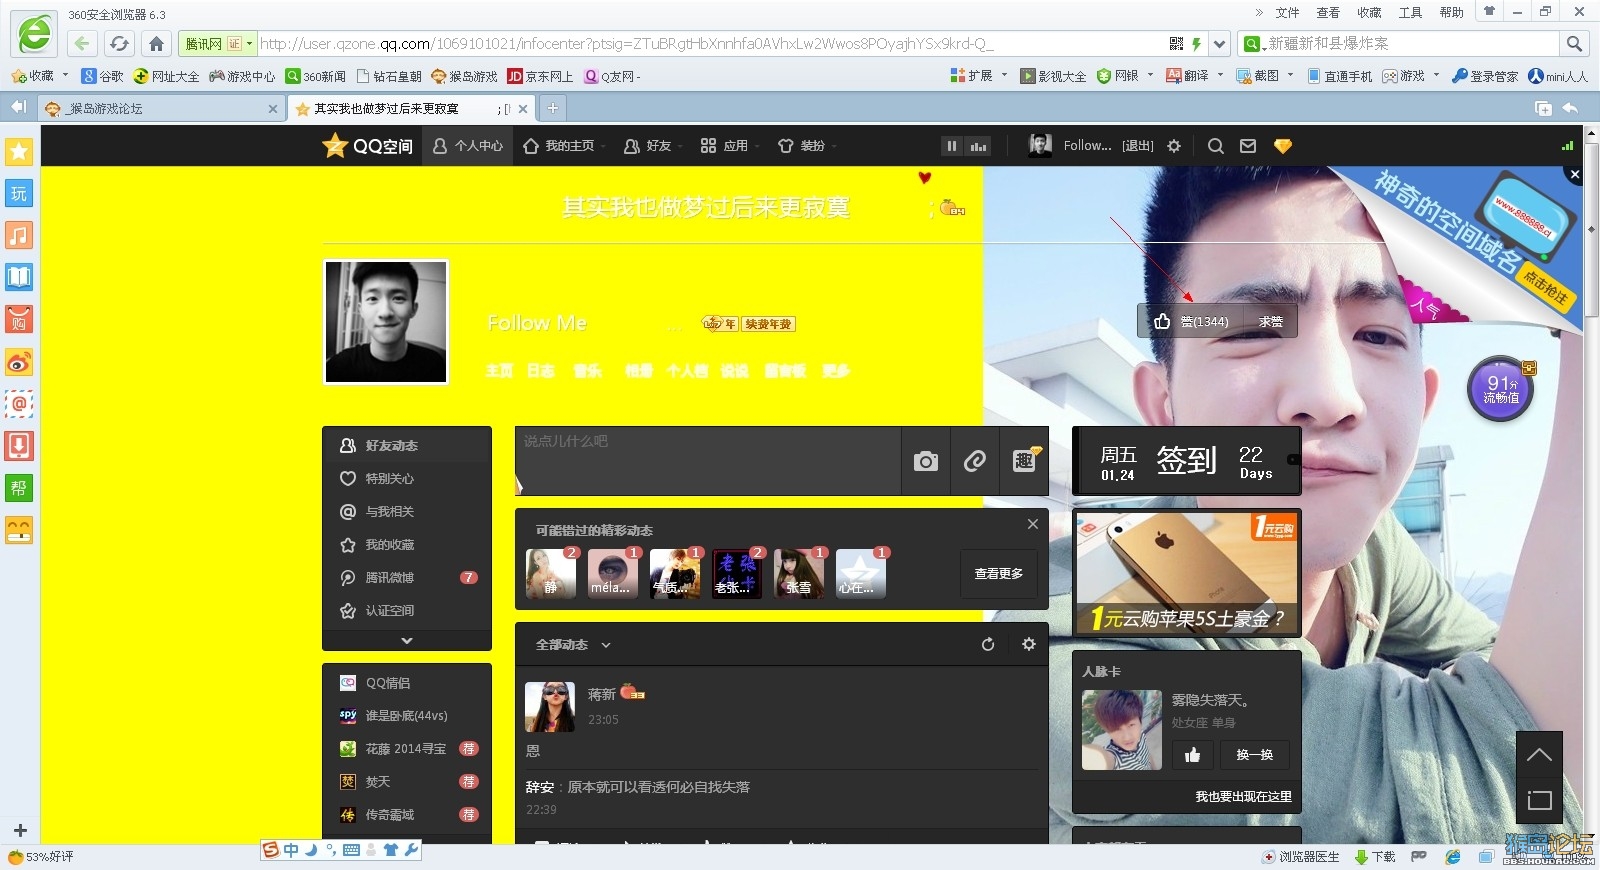The width and height of the screenshot is (1600, 870).
Task: Open the music note sidebar icon
Action: [x=19, y=235]
